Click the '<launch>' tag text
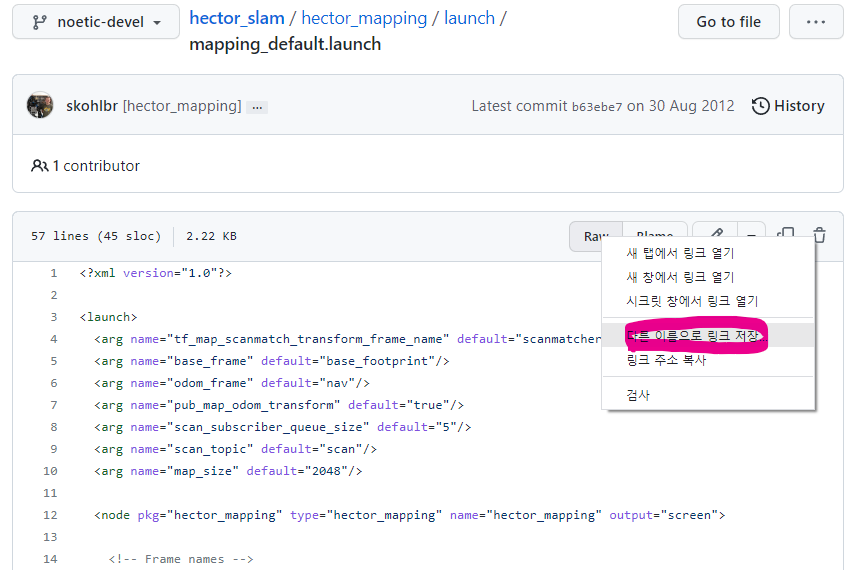The image size is (857, 570). [x=108, y=317]
